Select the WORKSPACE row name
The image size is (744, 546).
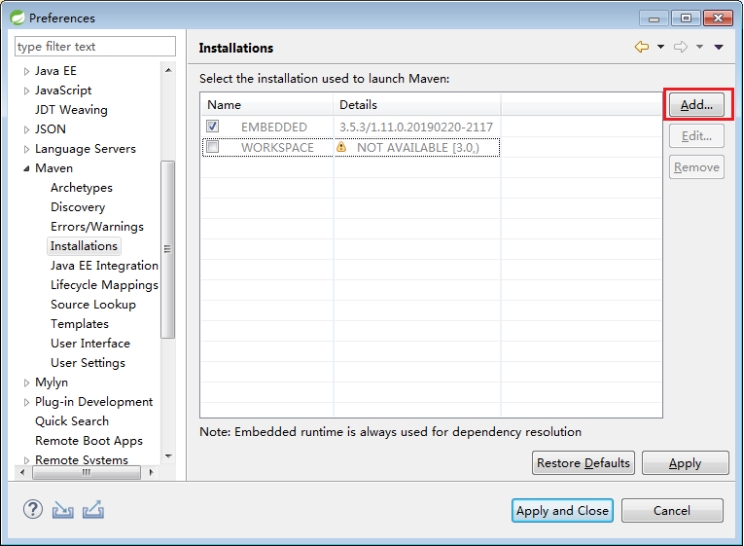pos(277,147)
